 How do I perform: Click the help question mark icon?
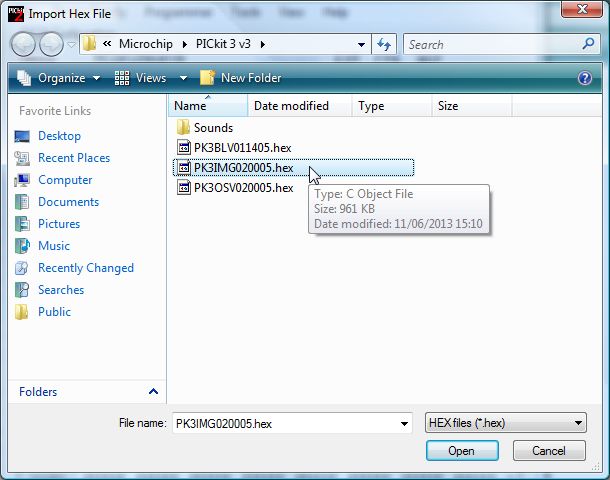click(x=585, y=78)
